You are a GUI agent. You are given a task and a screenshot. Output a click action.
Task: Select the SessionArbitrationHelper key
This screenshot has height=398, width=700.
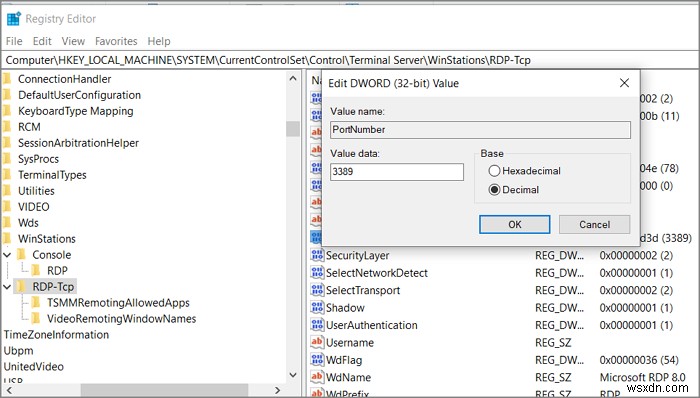[x=79, y=143]
